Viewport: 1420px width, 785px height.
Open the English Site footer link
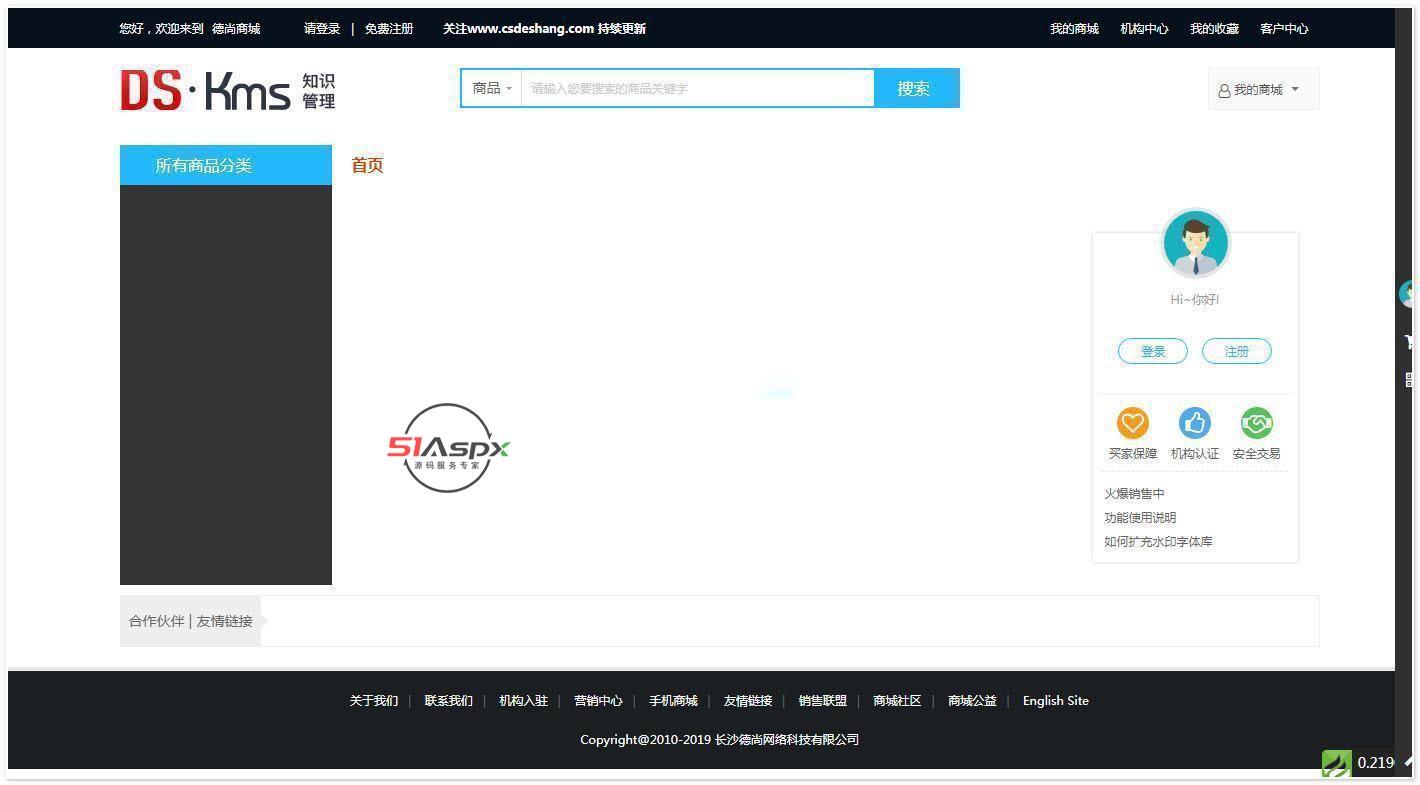click(x=1055, y=701)
